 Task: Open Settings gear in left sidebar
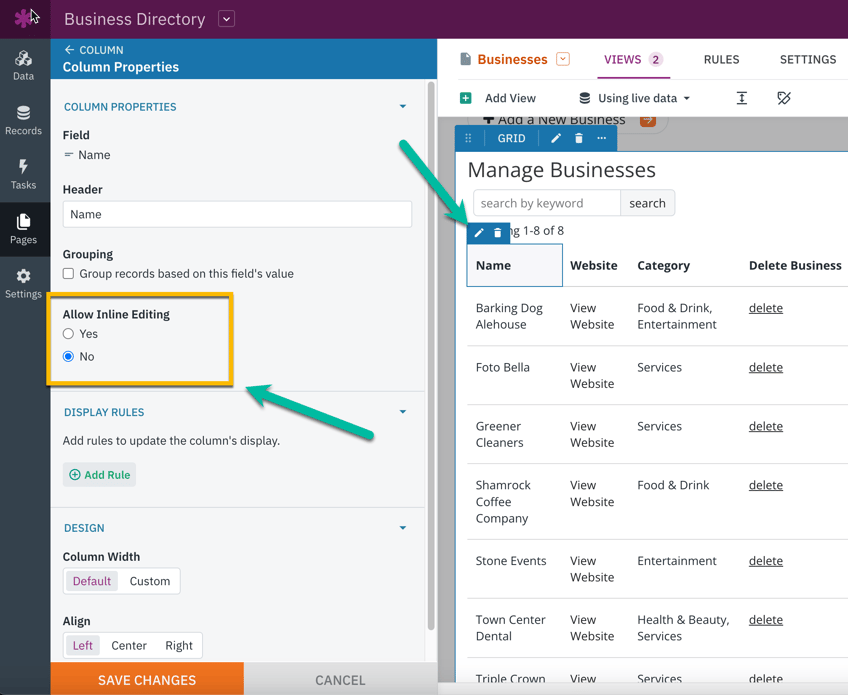(x=23, y=283)
